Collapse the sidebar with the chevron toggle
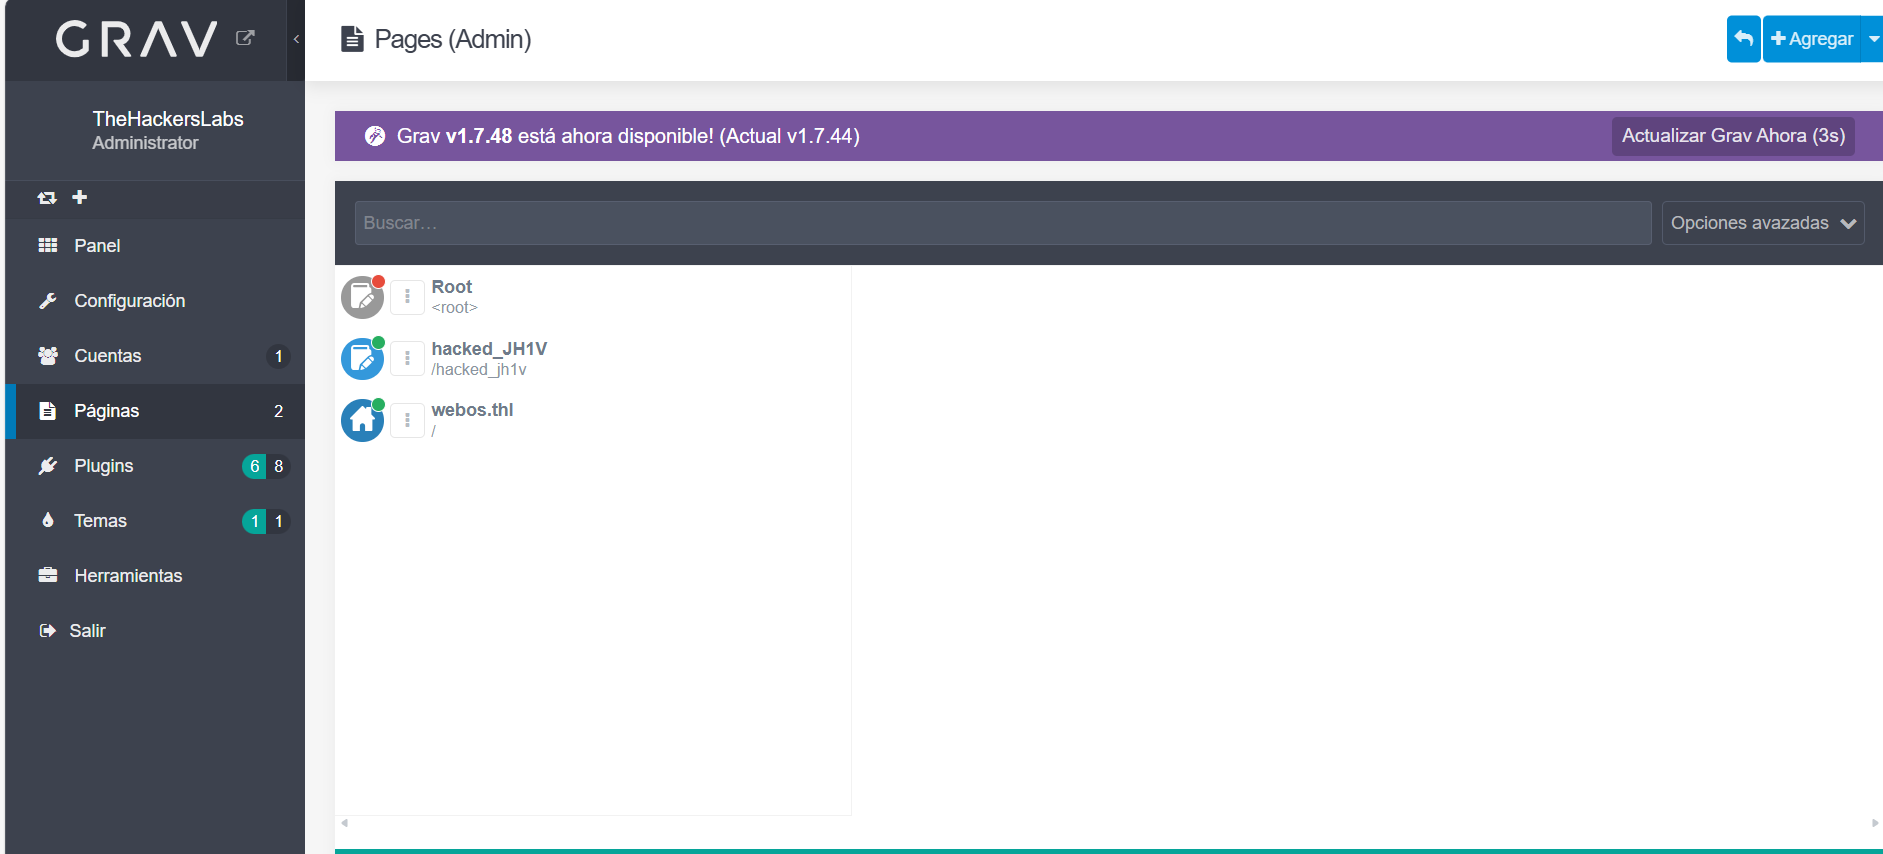Viewport: 1883px width, 854px height. [296, 39]
